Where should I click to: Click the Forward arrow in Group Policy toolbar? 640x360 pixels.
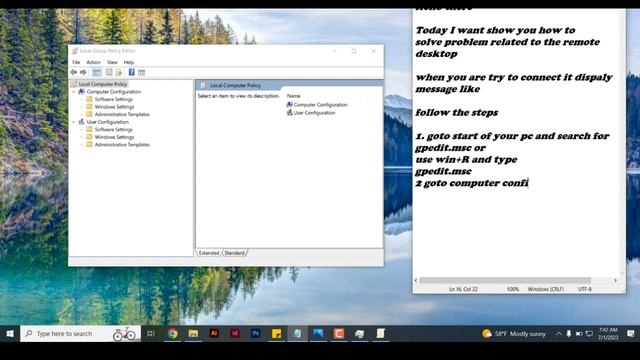point(83,72)
